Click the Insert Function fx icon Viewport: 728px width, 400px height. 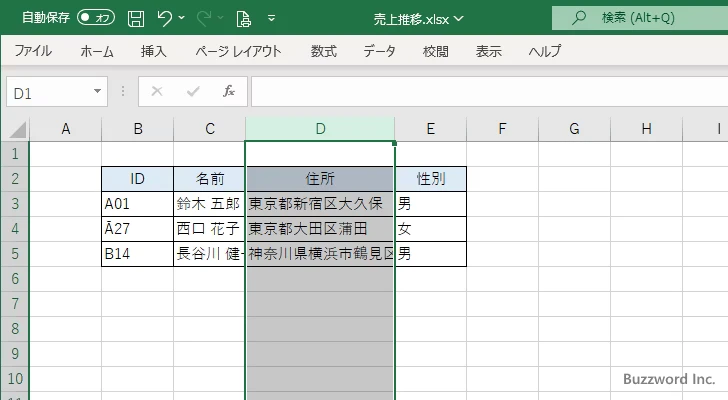pos(228,92)
